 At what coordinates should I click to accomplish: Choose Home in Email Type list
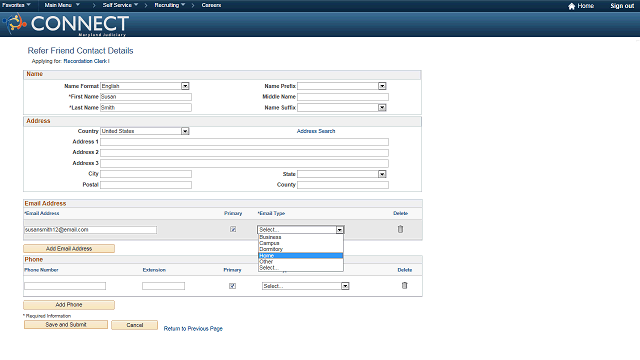[301, 256]
